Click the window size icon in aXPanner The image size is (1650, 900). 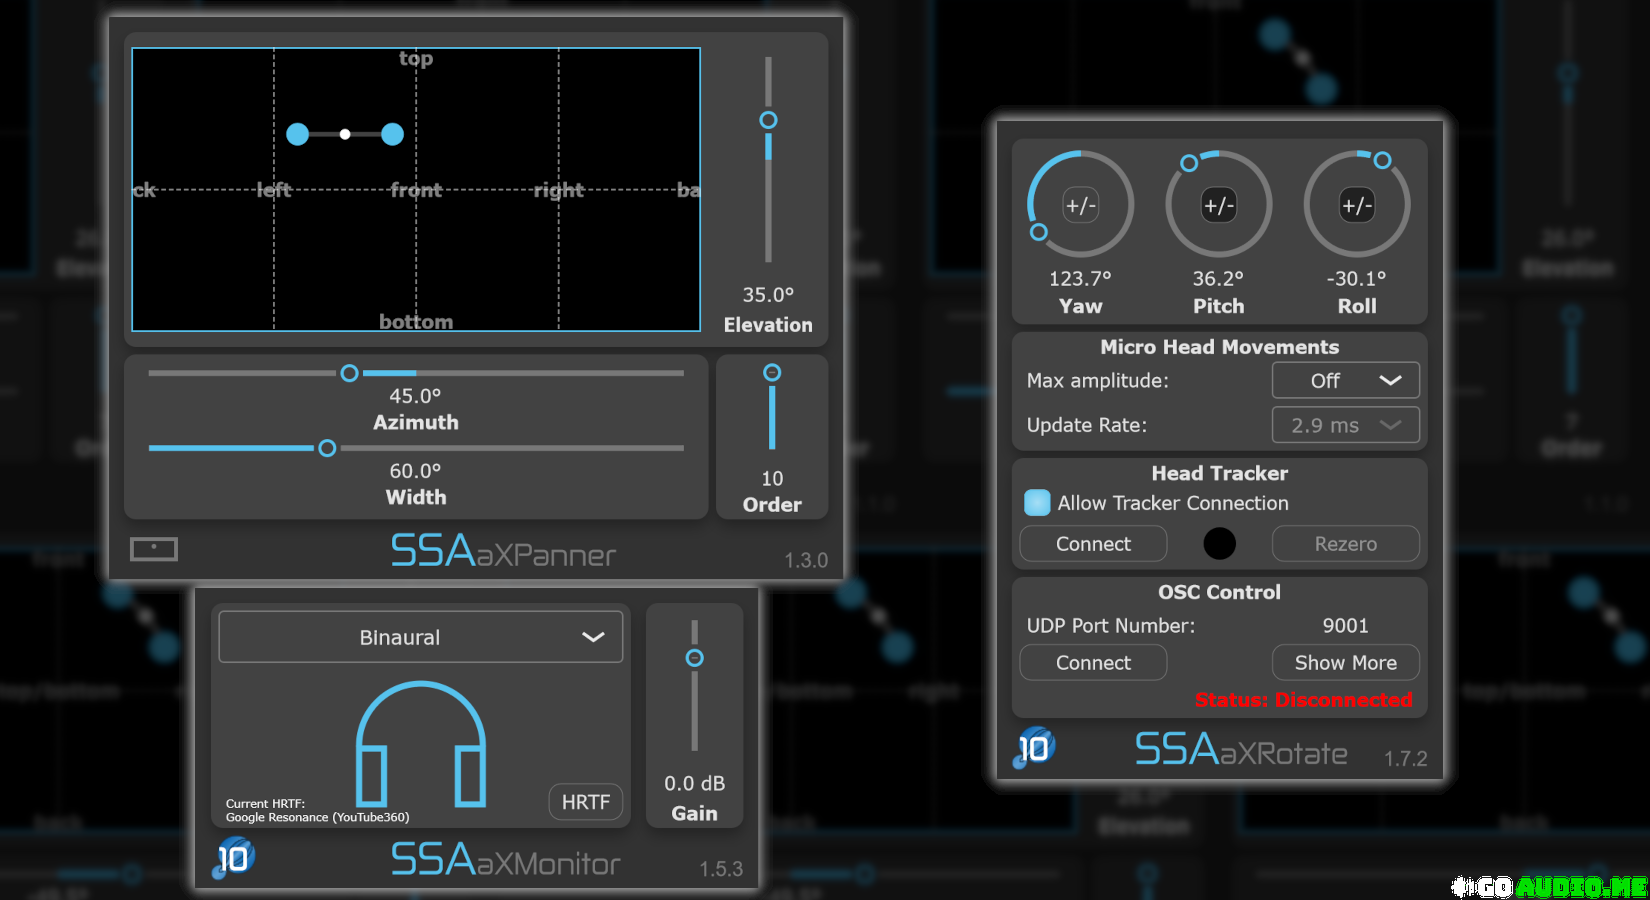click(154, 549)
